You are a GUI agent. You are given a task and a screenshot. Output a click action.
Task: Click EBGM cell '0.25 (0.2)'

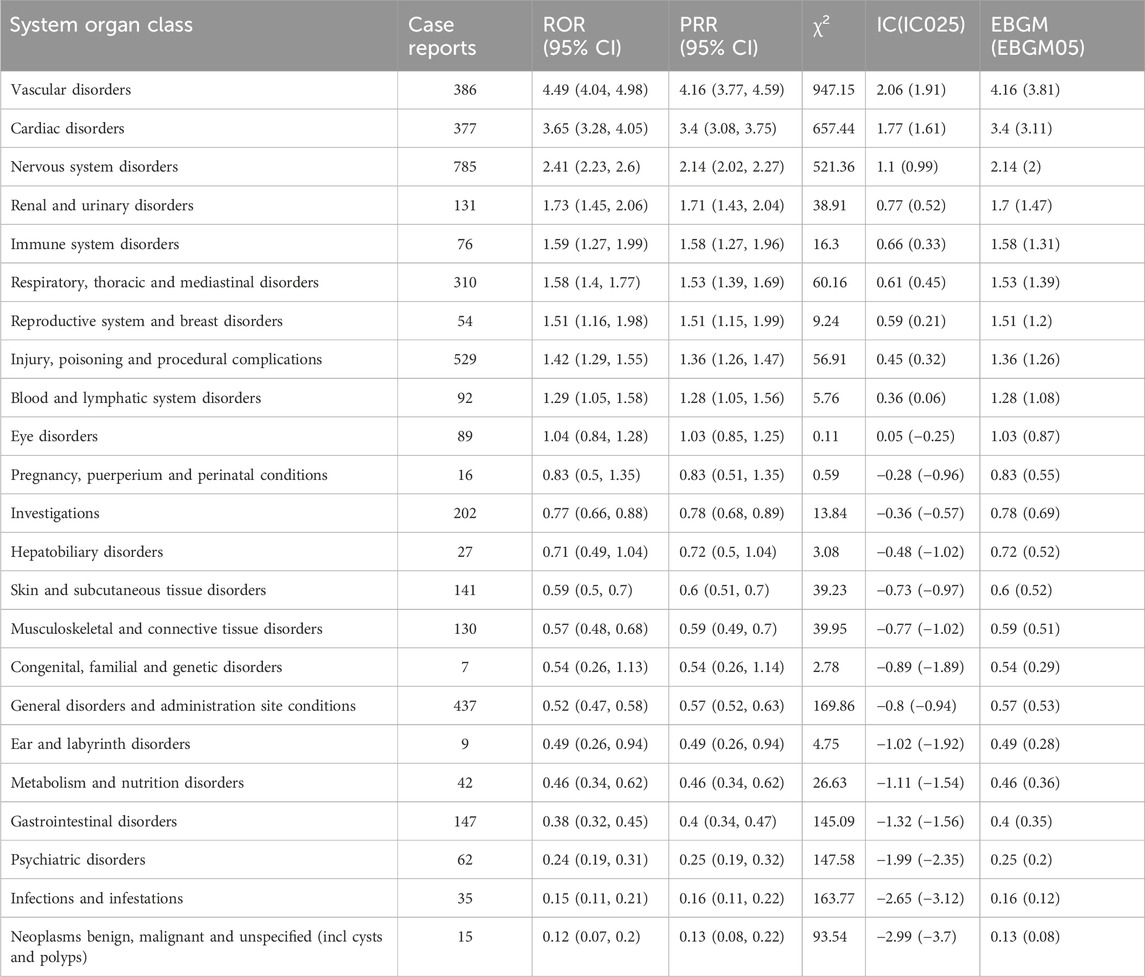[x=1021, y=860]
